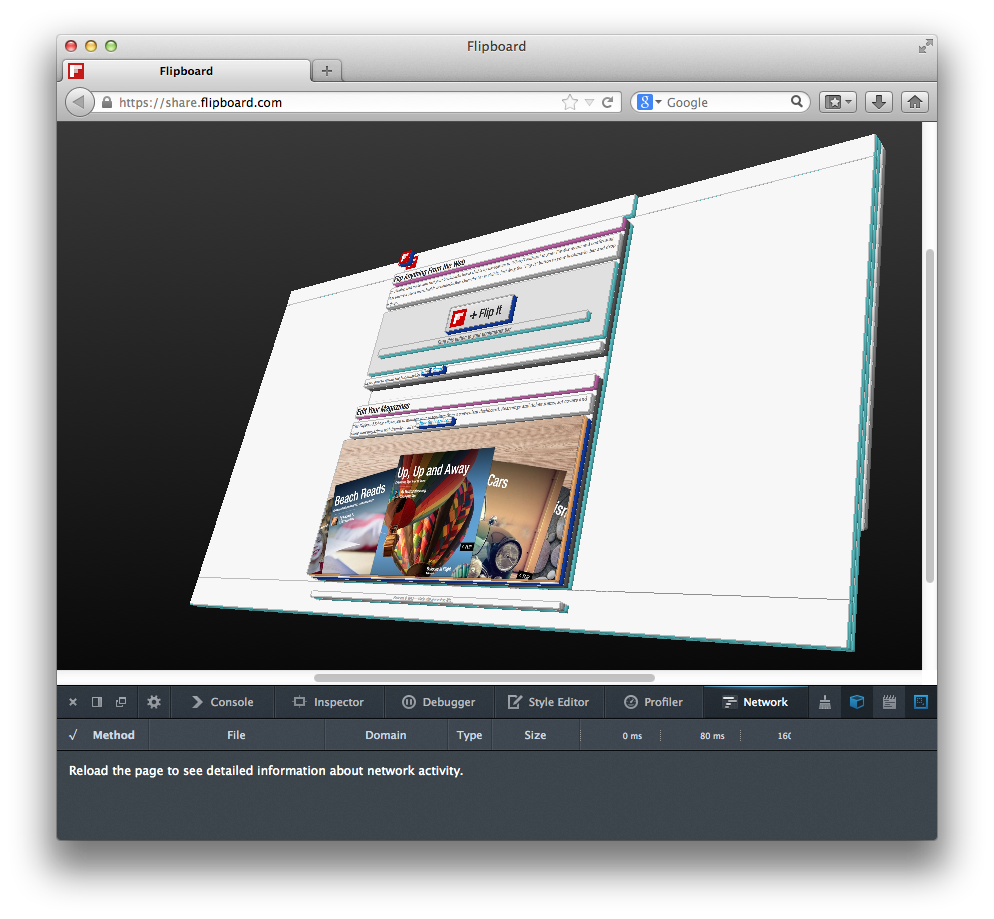Image resolution: width=994 pixels, height=919 pixels.
Task: Zoom the window with the green button
Action: (x=111, y=46)
